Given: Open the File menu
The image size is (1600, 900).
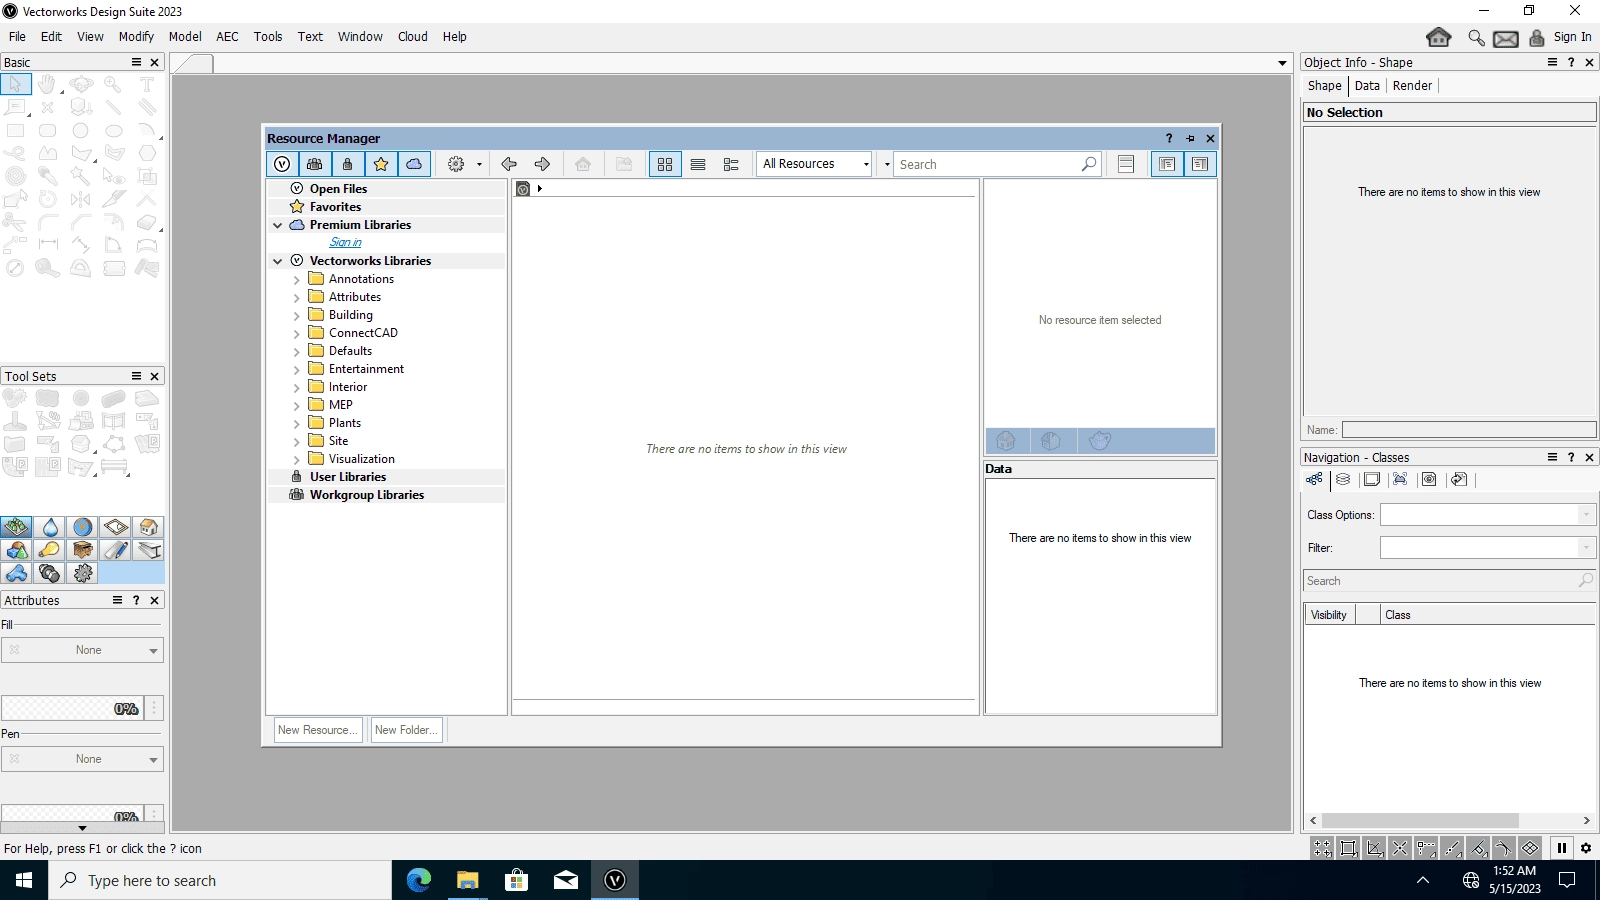Looking at the screenshot, I should click(x=17, y=37).
